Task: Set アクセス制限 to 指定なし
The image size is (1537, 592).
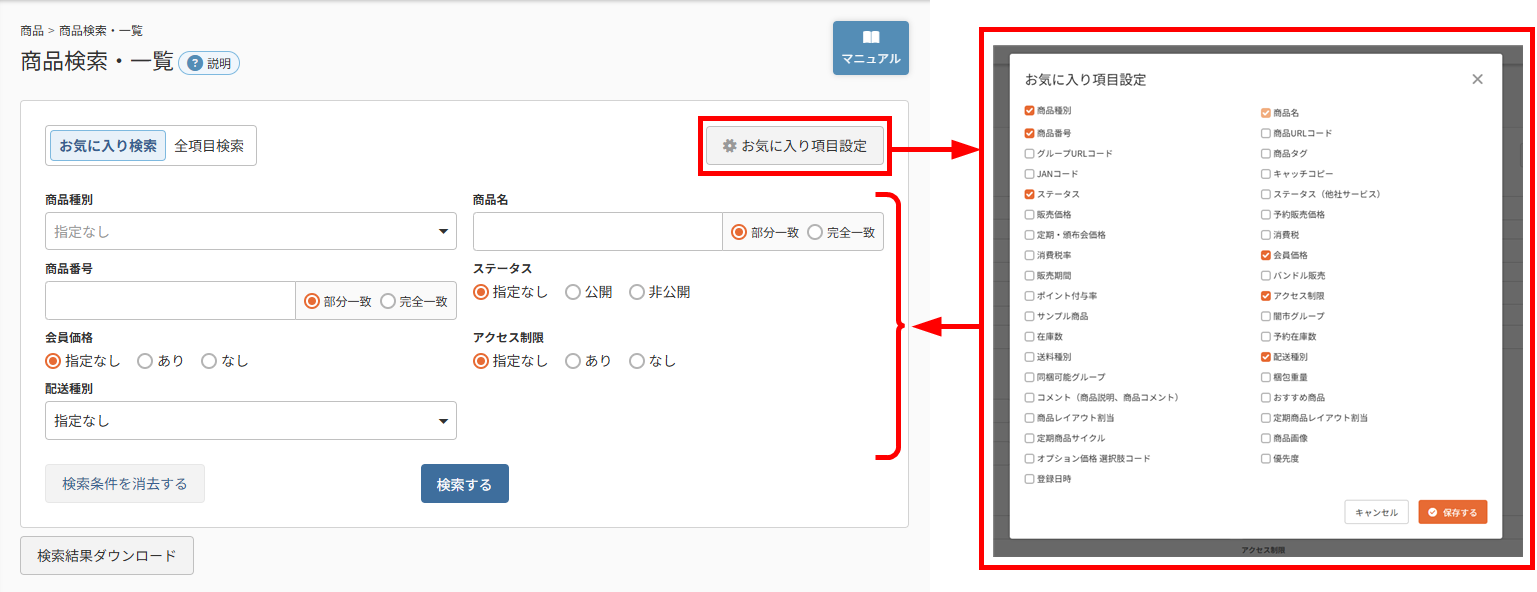Action: 481,361
